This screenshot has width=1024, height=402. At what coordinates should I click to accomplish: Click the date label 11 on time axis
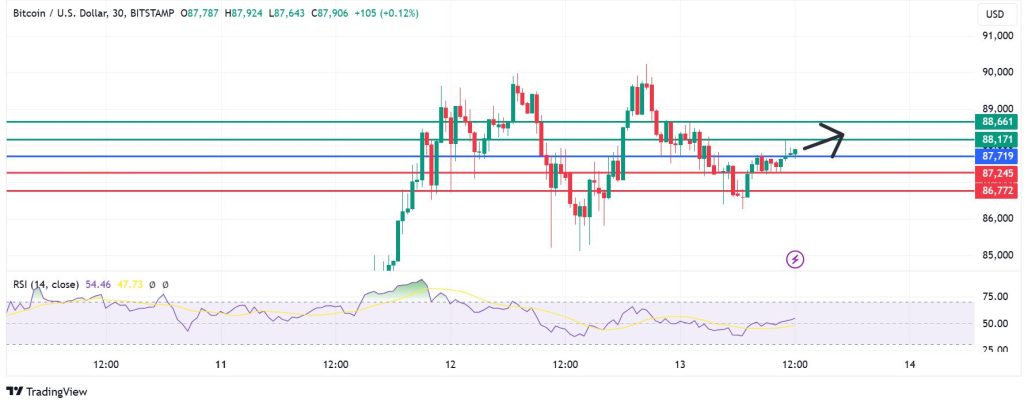[221, 365]
